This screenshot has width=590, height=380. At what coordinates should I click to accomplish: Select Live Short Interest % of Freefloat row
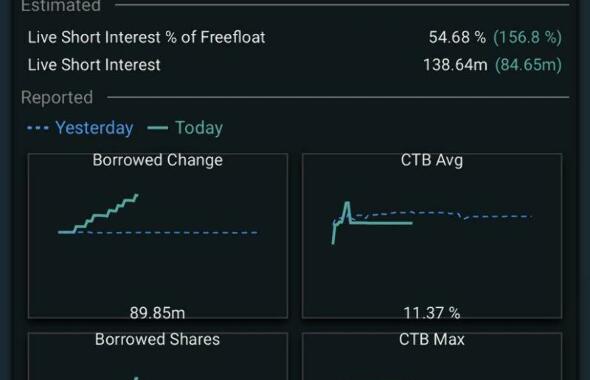click(295, 37)
